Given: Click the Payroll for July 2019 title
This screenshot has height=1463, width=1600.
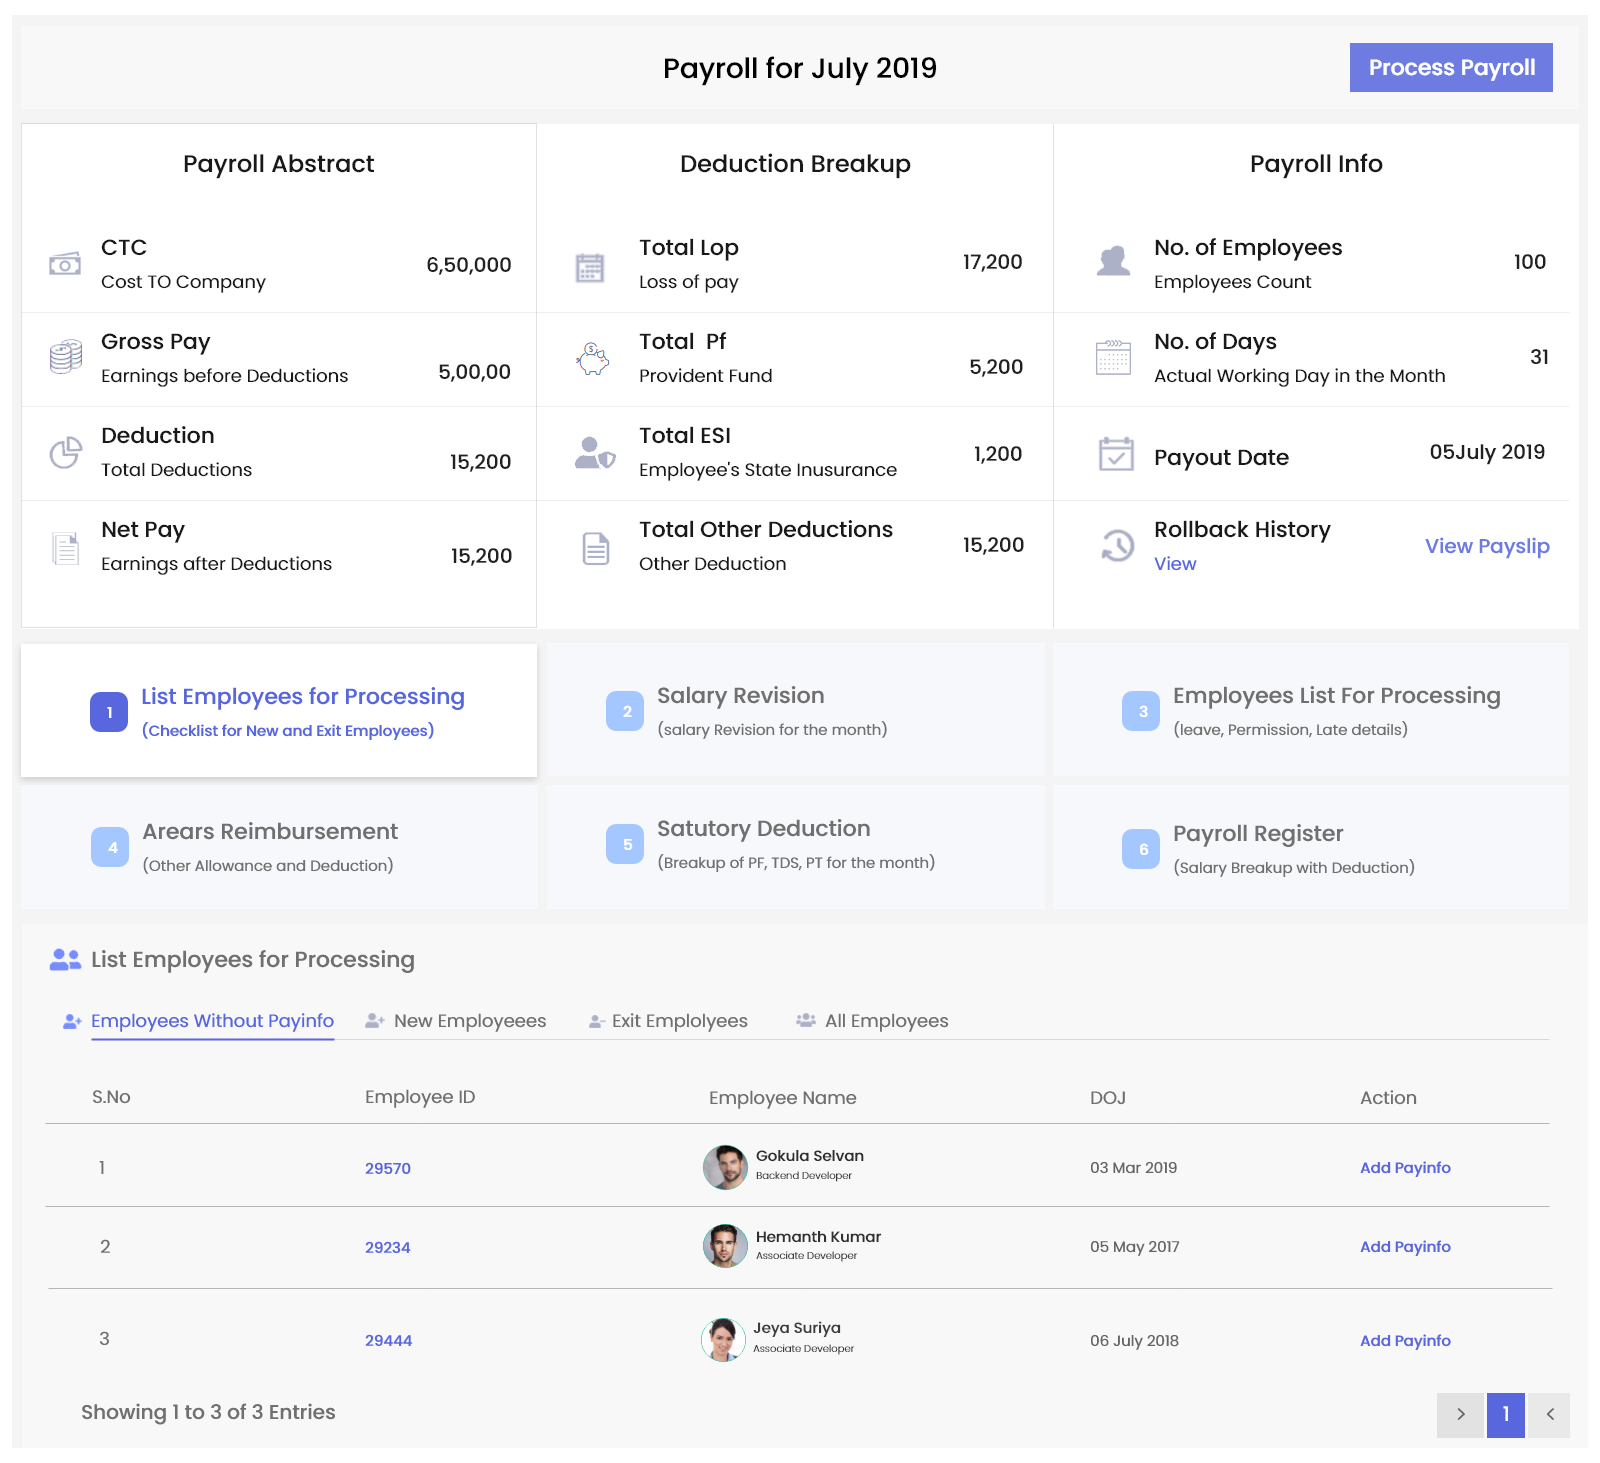Looking at the screenshot, I should click(800, 68).
